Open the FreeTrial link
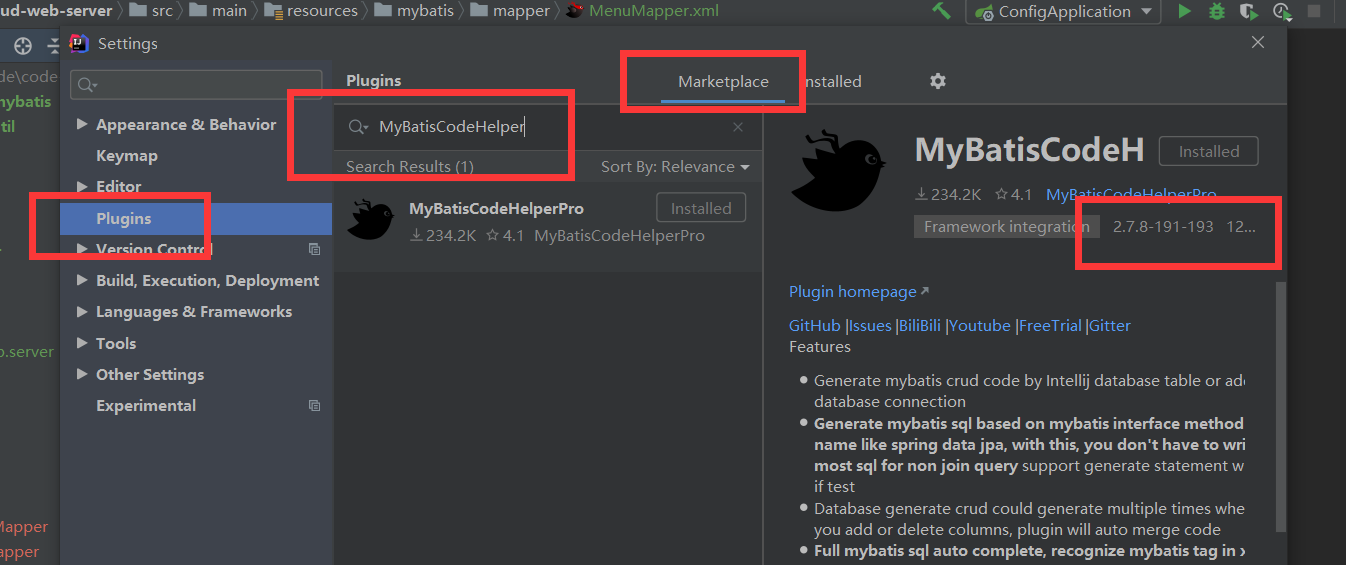Screen dimensions: 1346x565 tap(1050, 326)
